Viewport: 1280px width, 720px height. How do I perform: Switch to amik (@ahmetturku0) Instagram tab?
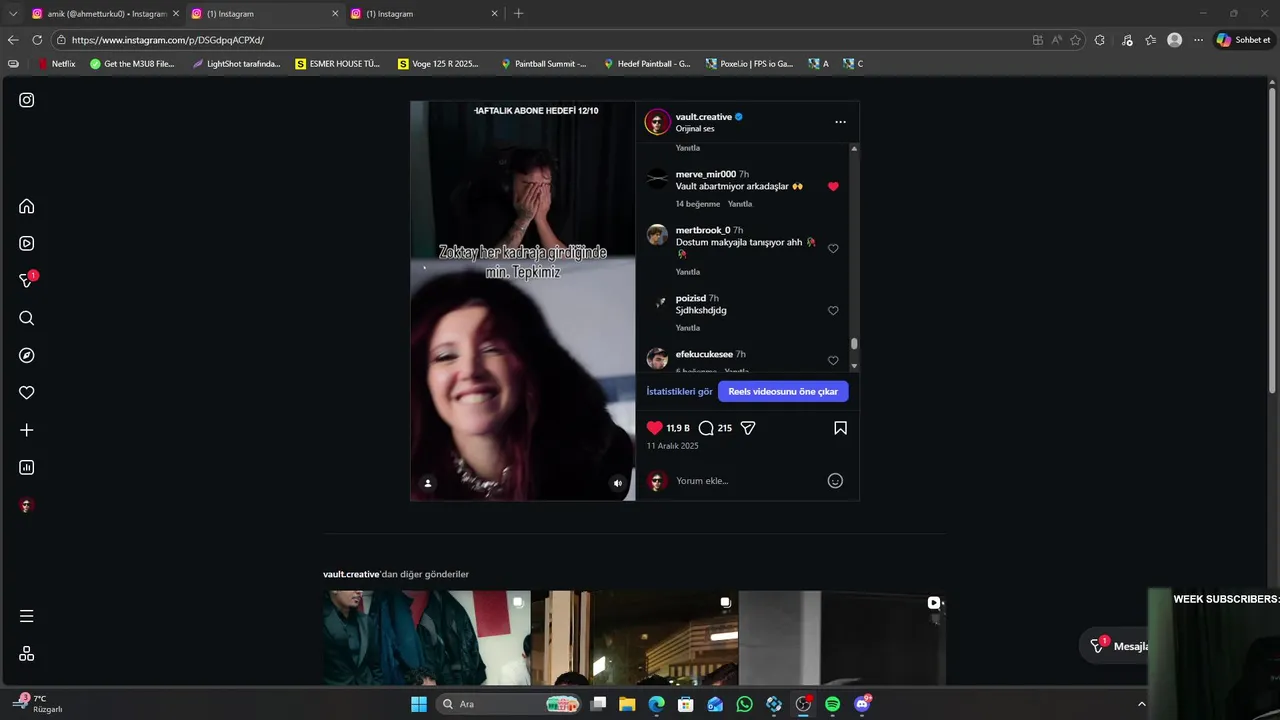click(x=107, y=14)
